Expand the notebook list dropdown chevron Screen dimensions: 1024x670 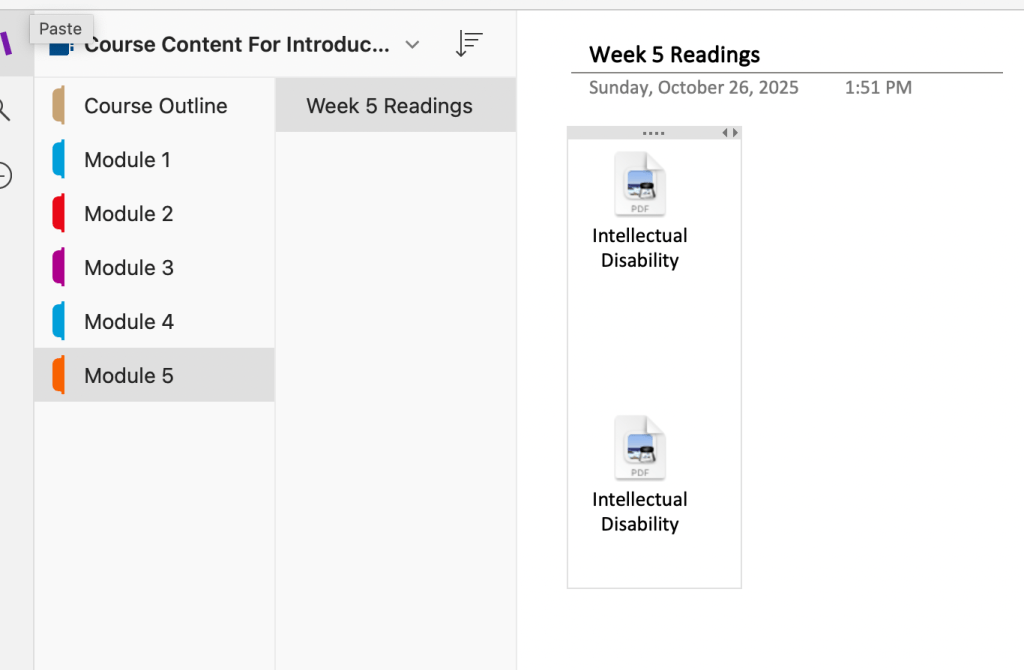coord(412,45)
